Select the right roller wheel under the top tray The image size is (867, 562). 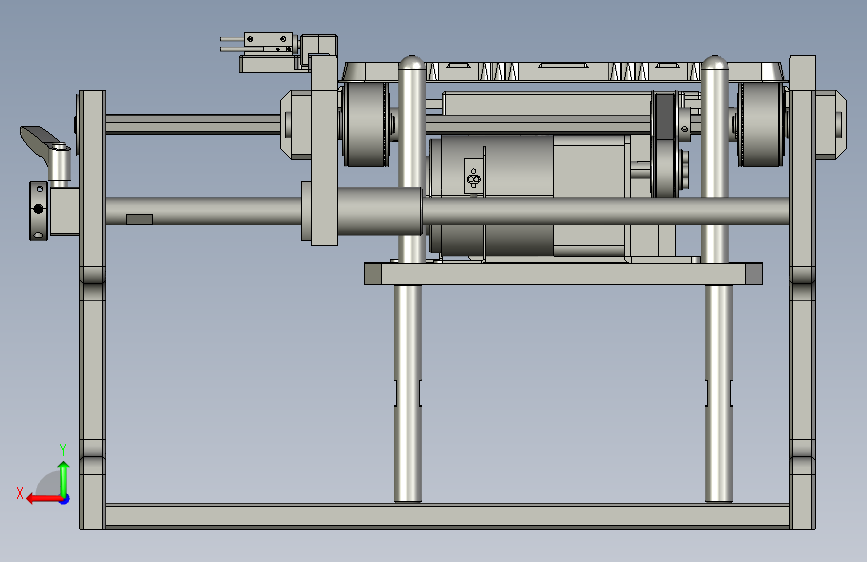(x=761, y=124)
